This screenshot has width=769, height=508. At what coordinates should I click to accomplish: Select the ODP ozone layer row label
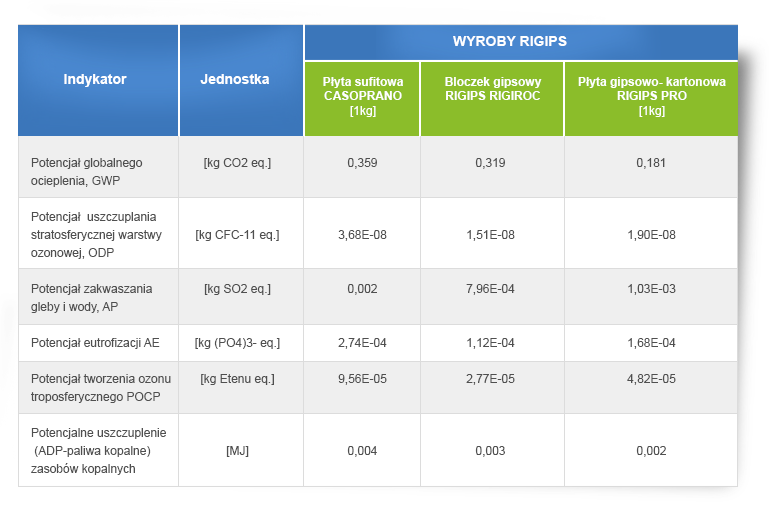[x=96, y=235]
